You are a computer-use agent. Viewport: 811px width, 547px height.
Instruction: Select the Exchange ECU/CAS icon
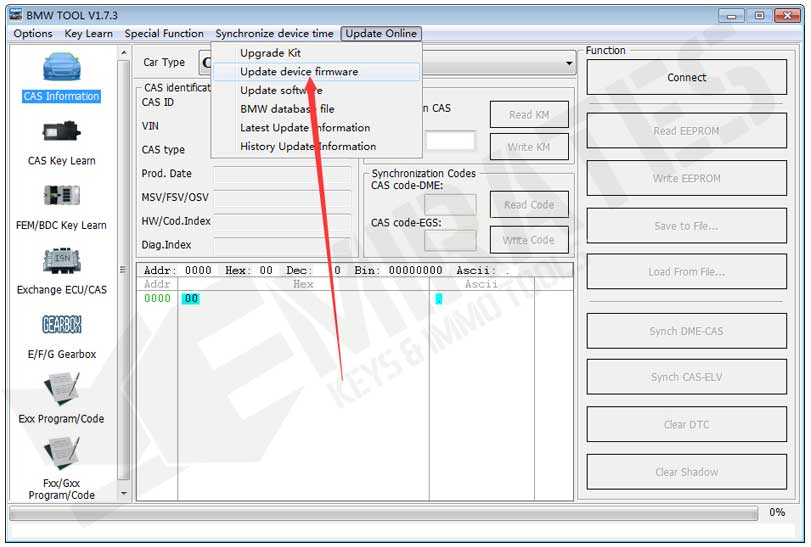point(62,261)
